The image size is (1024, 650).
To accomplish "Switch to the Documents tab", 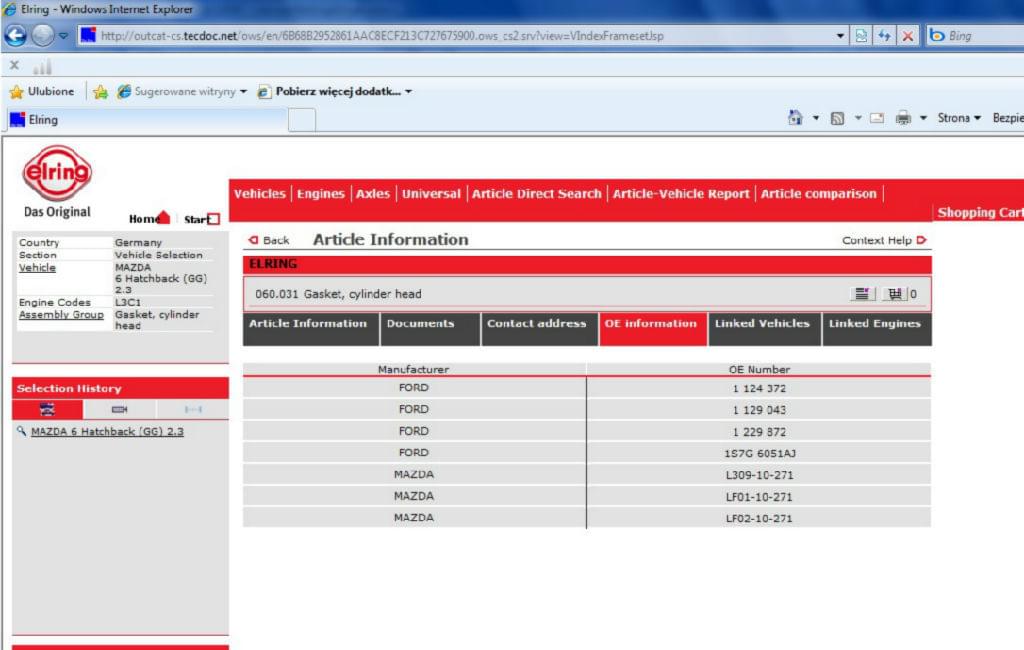I will point(430,329).
